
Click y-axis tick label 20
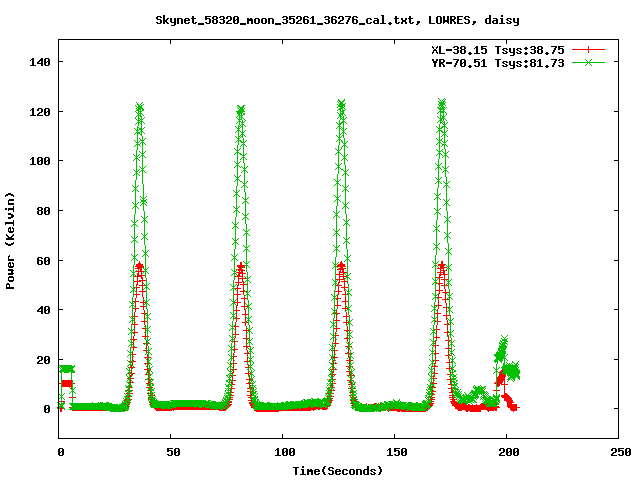tap(43, 360)
